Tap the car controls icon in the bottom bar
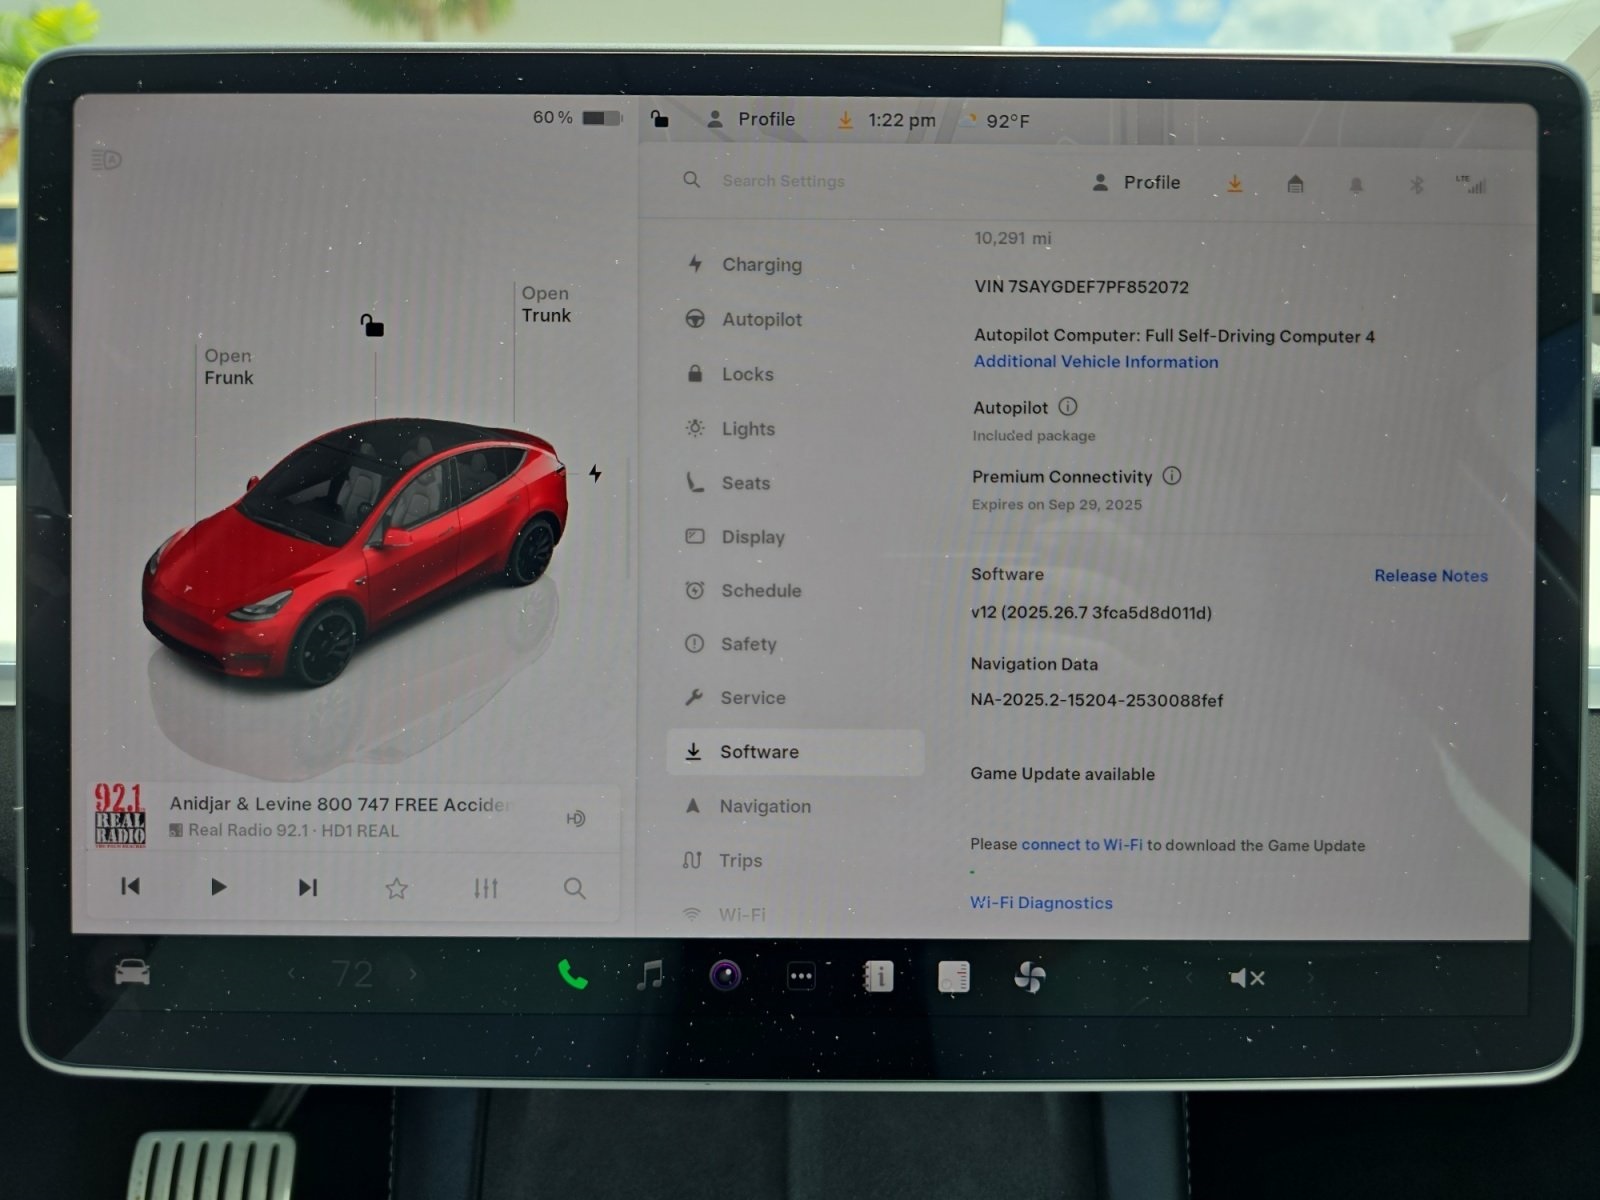The image size is (1600, 1200). pyautogui.click(x=132, y=972)
